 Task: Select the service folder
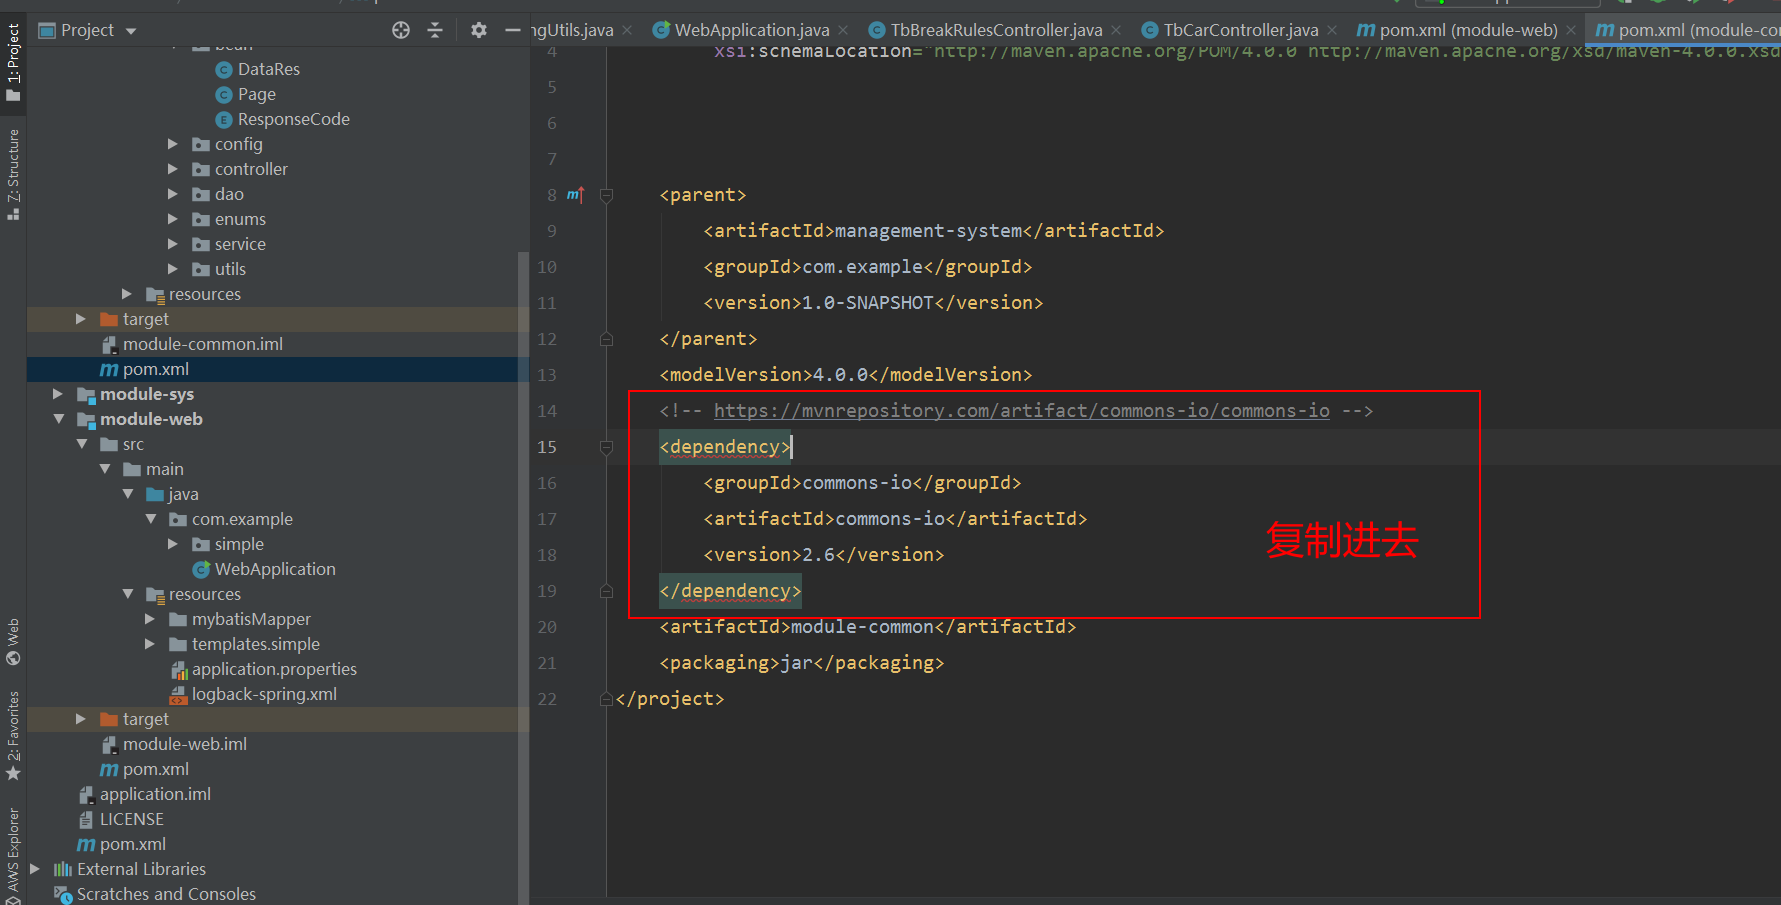point(240,244)
